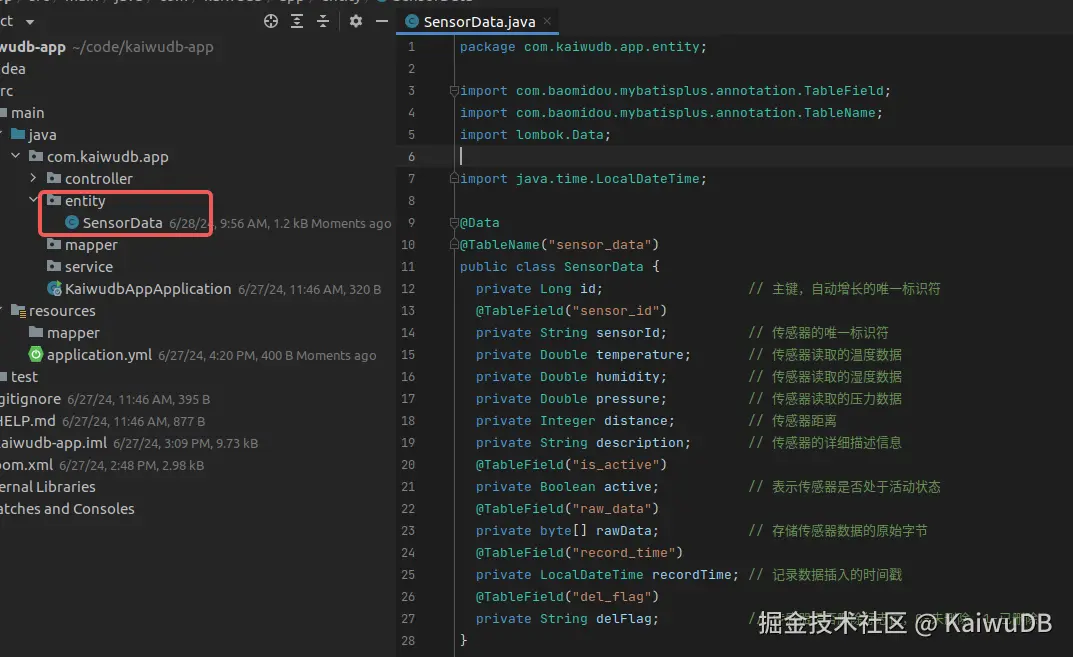Screen dimensions: 1073x657
Task: Select the controller package
Action: click(99, 179)
